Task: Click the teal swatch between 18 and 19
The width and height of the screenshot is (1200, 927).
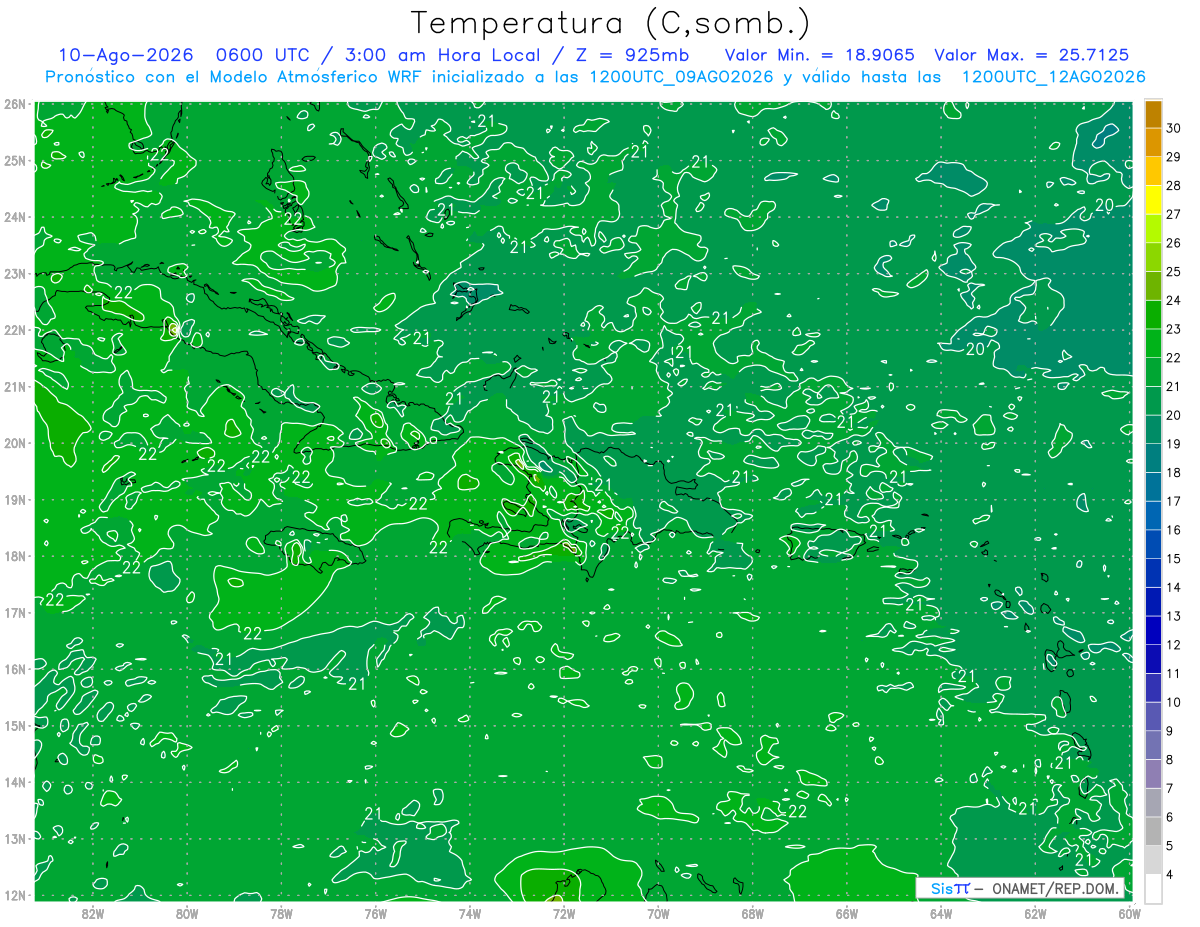Action: point(1153,458)
